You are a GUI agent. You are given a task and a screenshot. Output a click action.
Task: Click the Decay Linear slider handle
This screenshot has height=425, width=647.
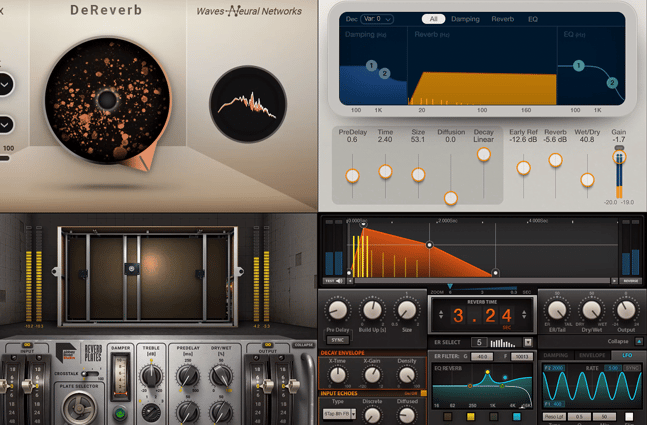click(484, 154)
